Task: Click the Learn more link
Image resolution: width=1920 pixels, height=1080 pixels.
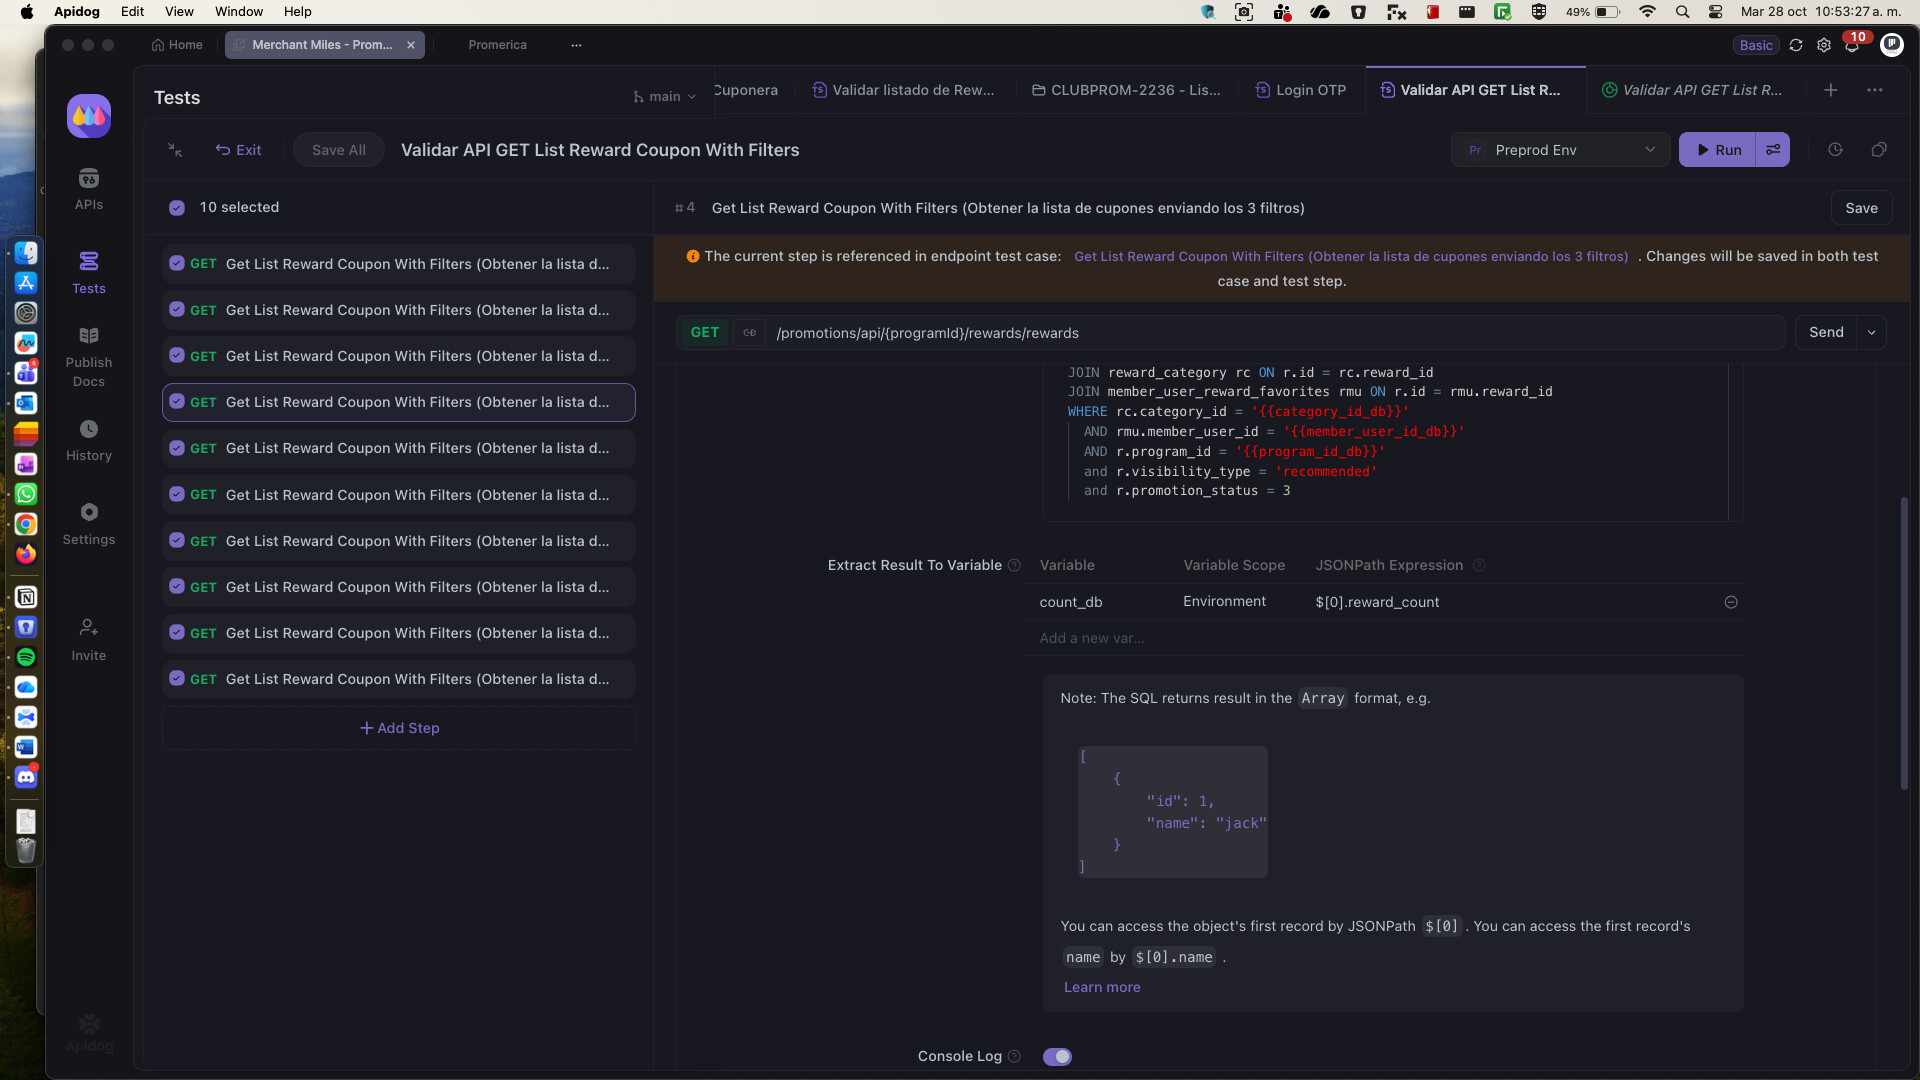Action: (1102, 987)
